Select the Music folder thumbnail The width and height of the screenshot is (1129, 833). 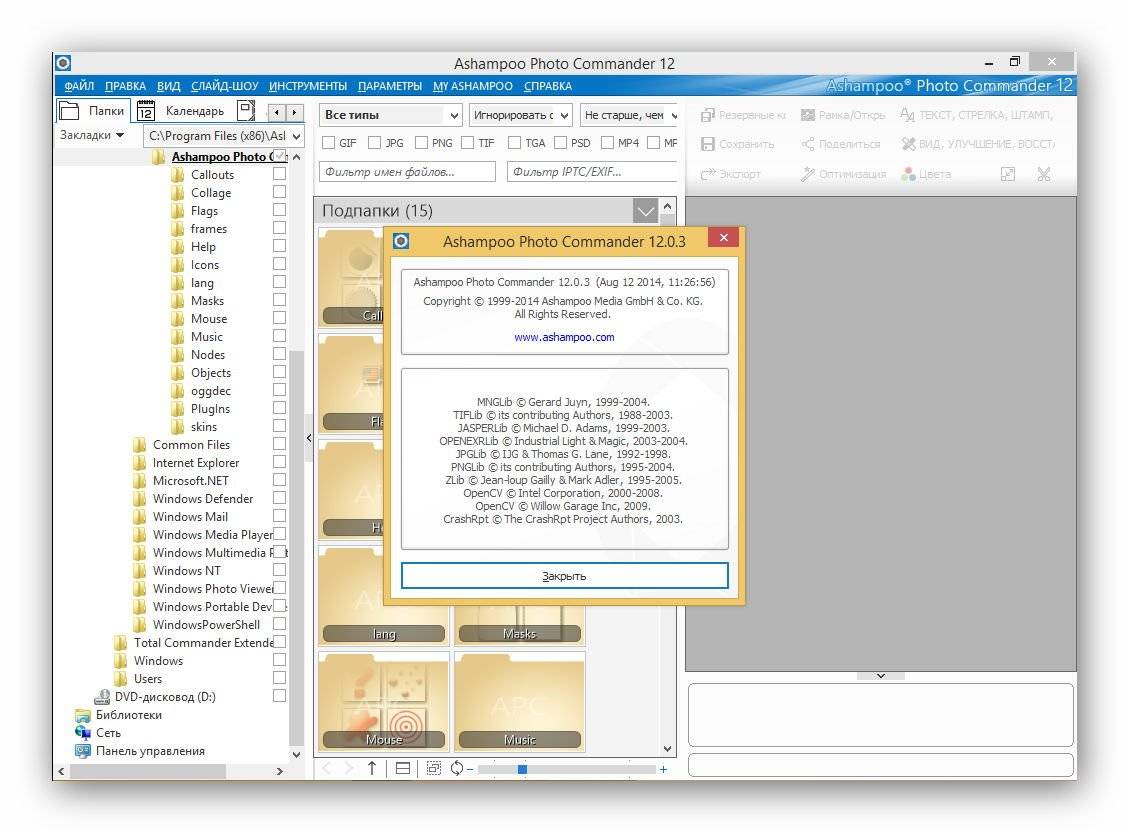[520, 702]
